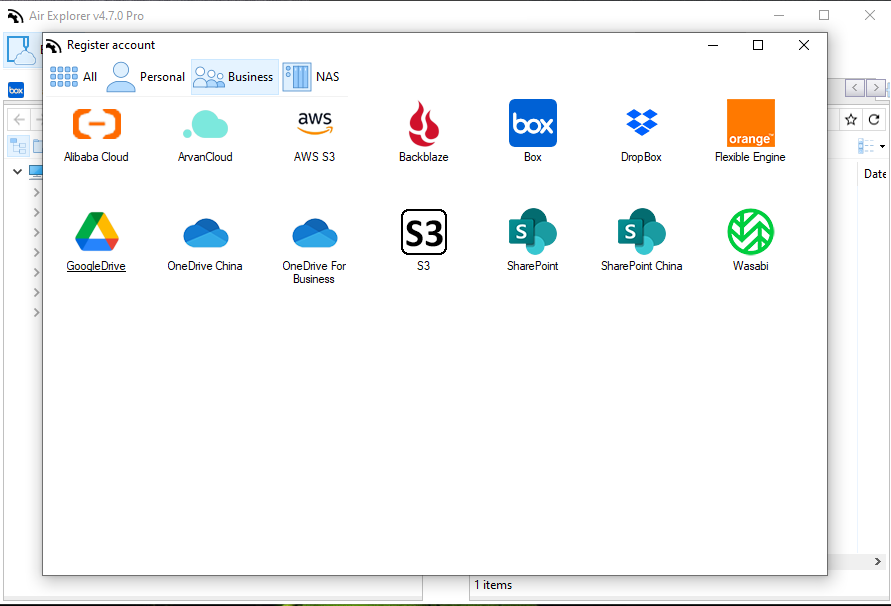Open the Accounts icon in Air Explorer toolbar
The image size is (891, 606).
(21, 50)
